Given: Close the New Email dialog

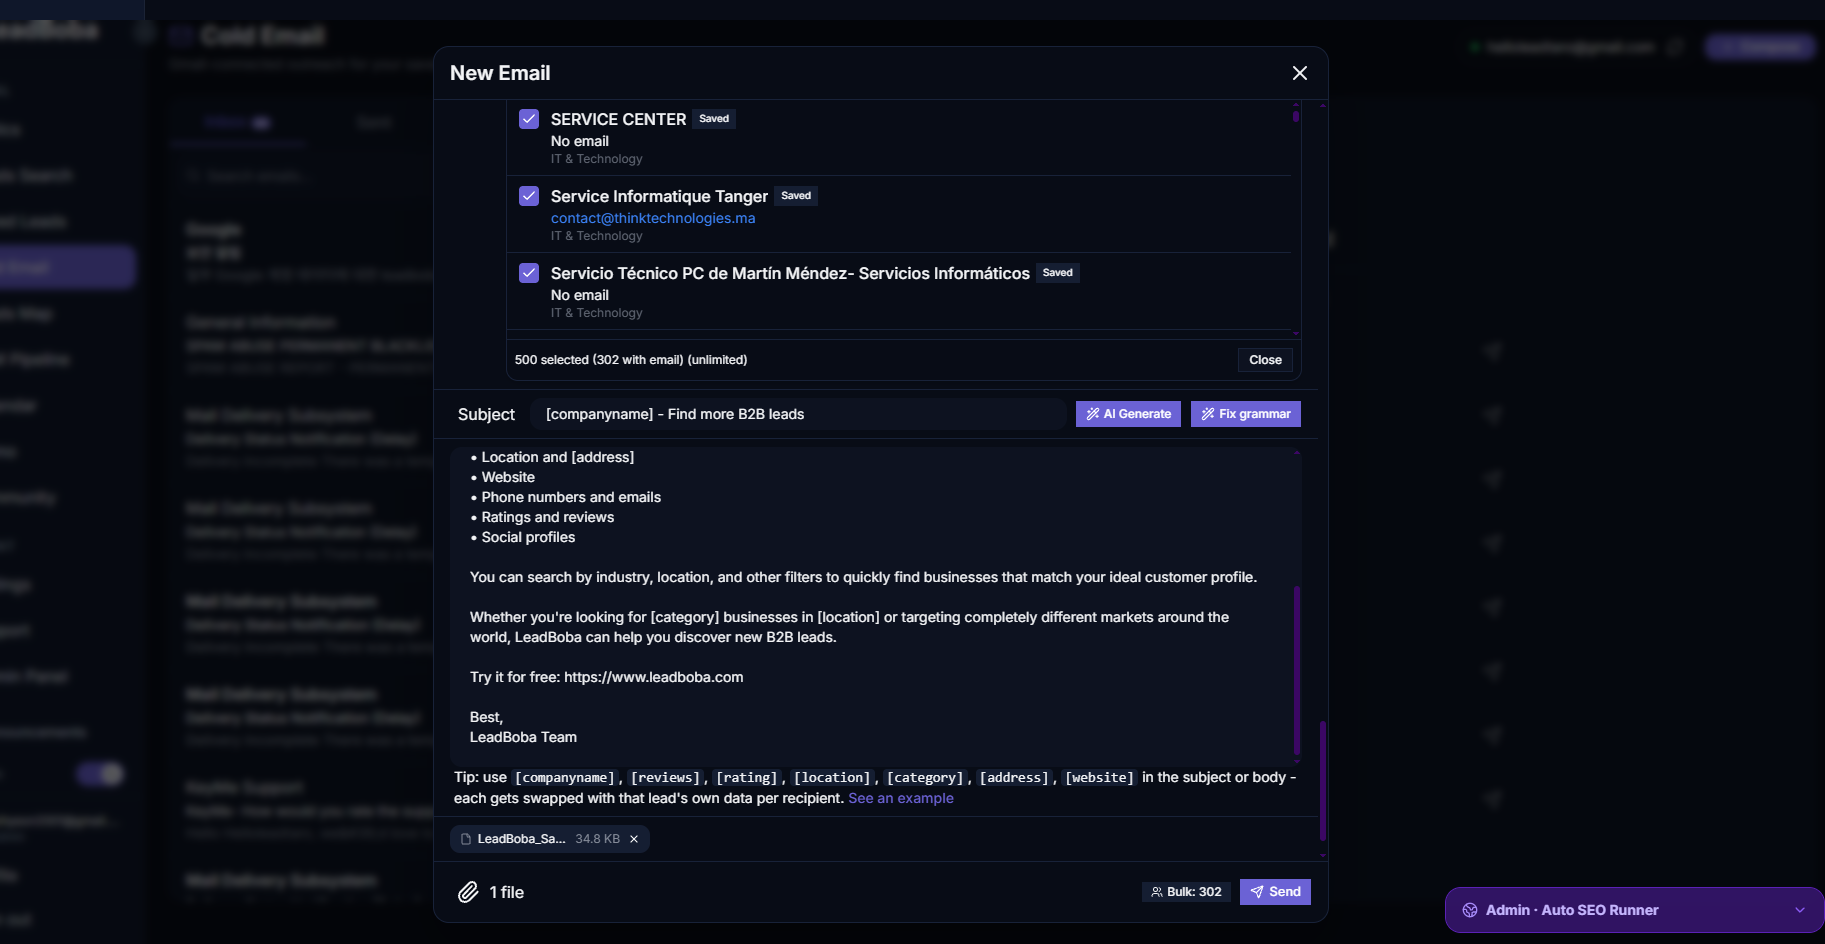Looking at the screenshot, I should click(x=1299, y=73).
